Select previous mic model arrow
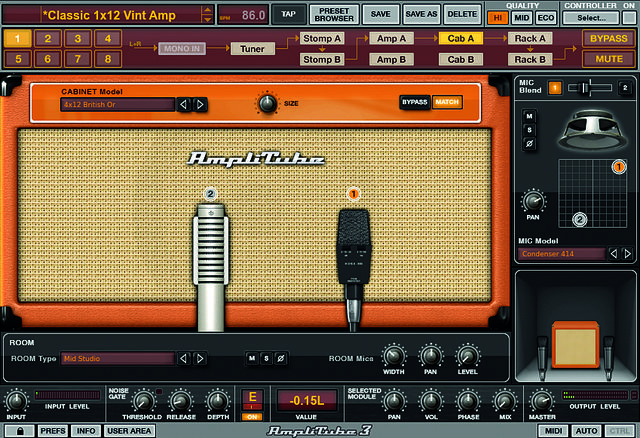 [613, 254]
